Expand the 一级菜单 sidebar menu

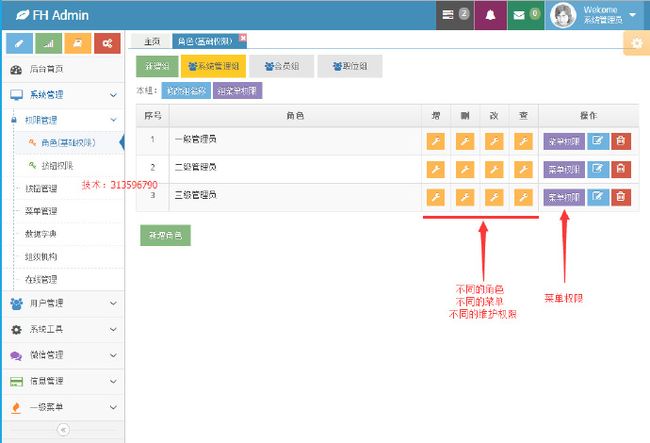(x=63, y=407)
